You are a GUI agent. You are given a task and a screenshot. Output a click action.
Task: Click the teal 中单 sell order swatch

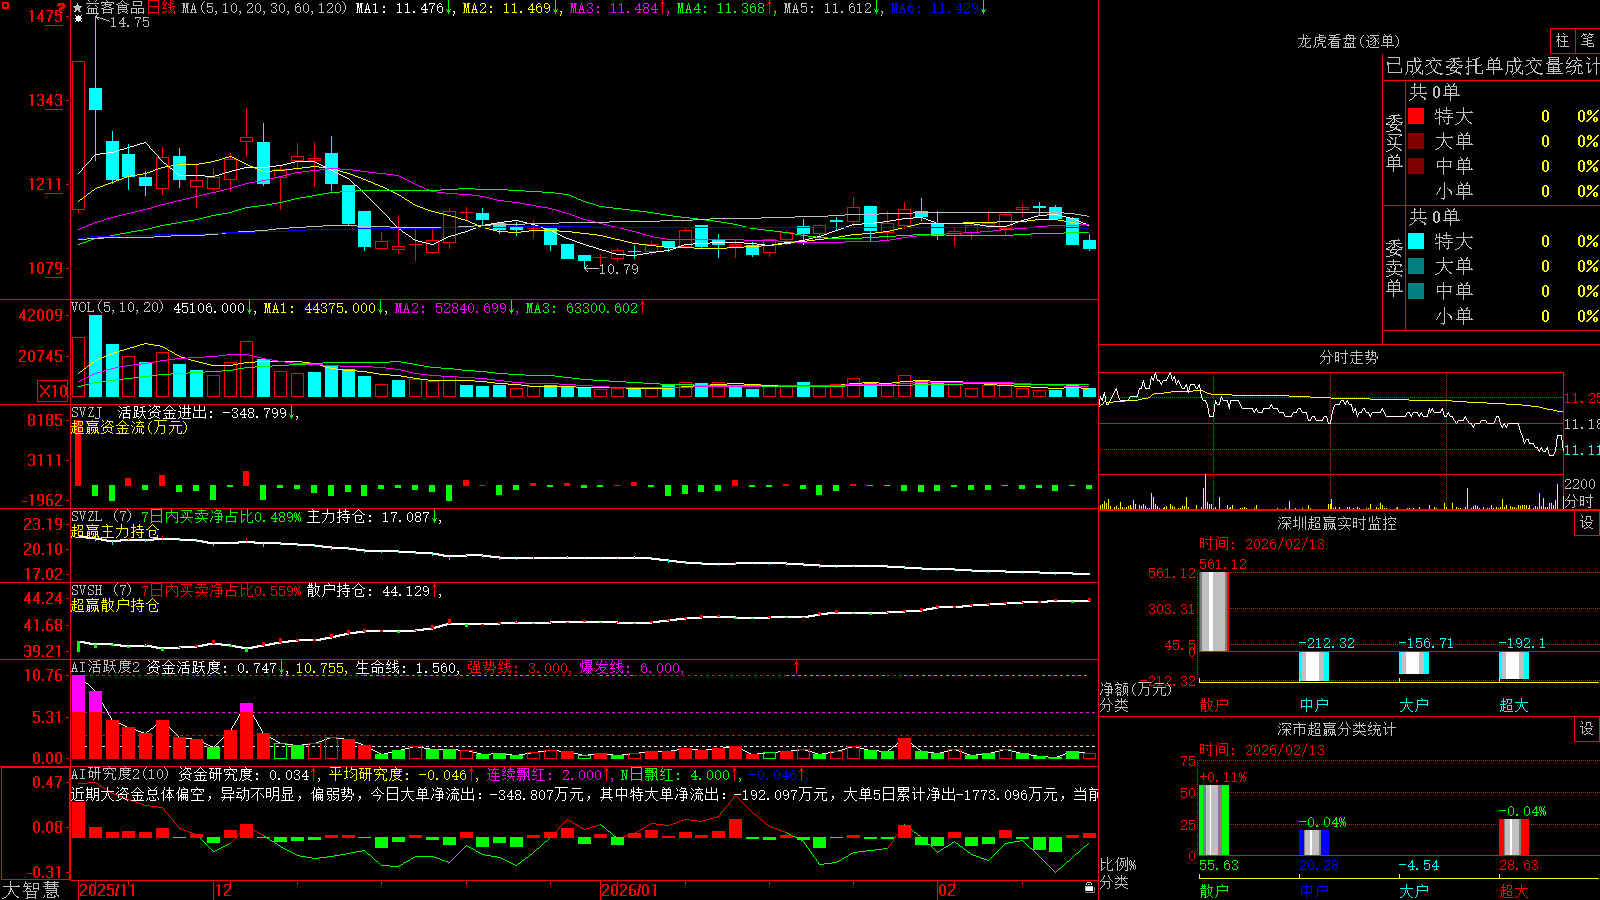tap(1416, 291)
